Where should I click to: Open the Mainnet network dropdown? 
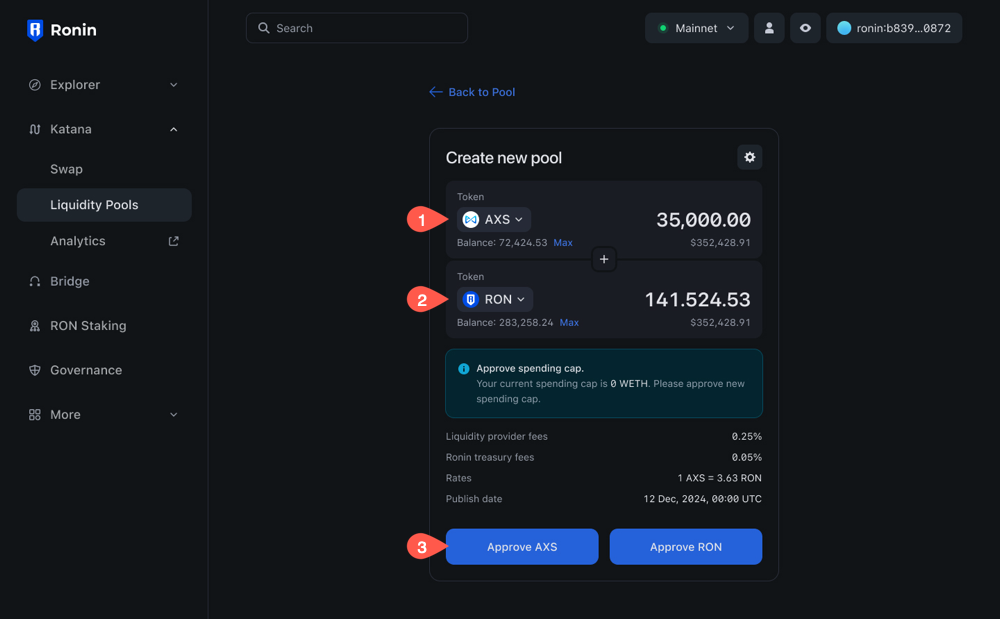697,28
